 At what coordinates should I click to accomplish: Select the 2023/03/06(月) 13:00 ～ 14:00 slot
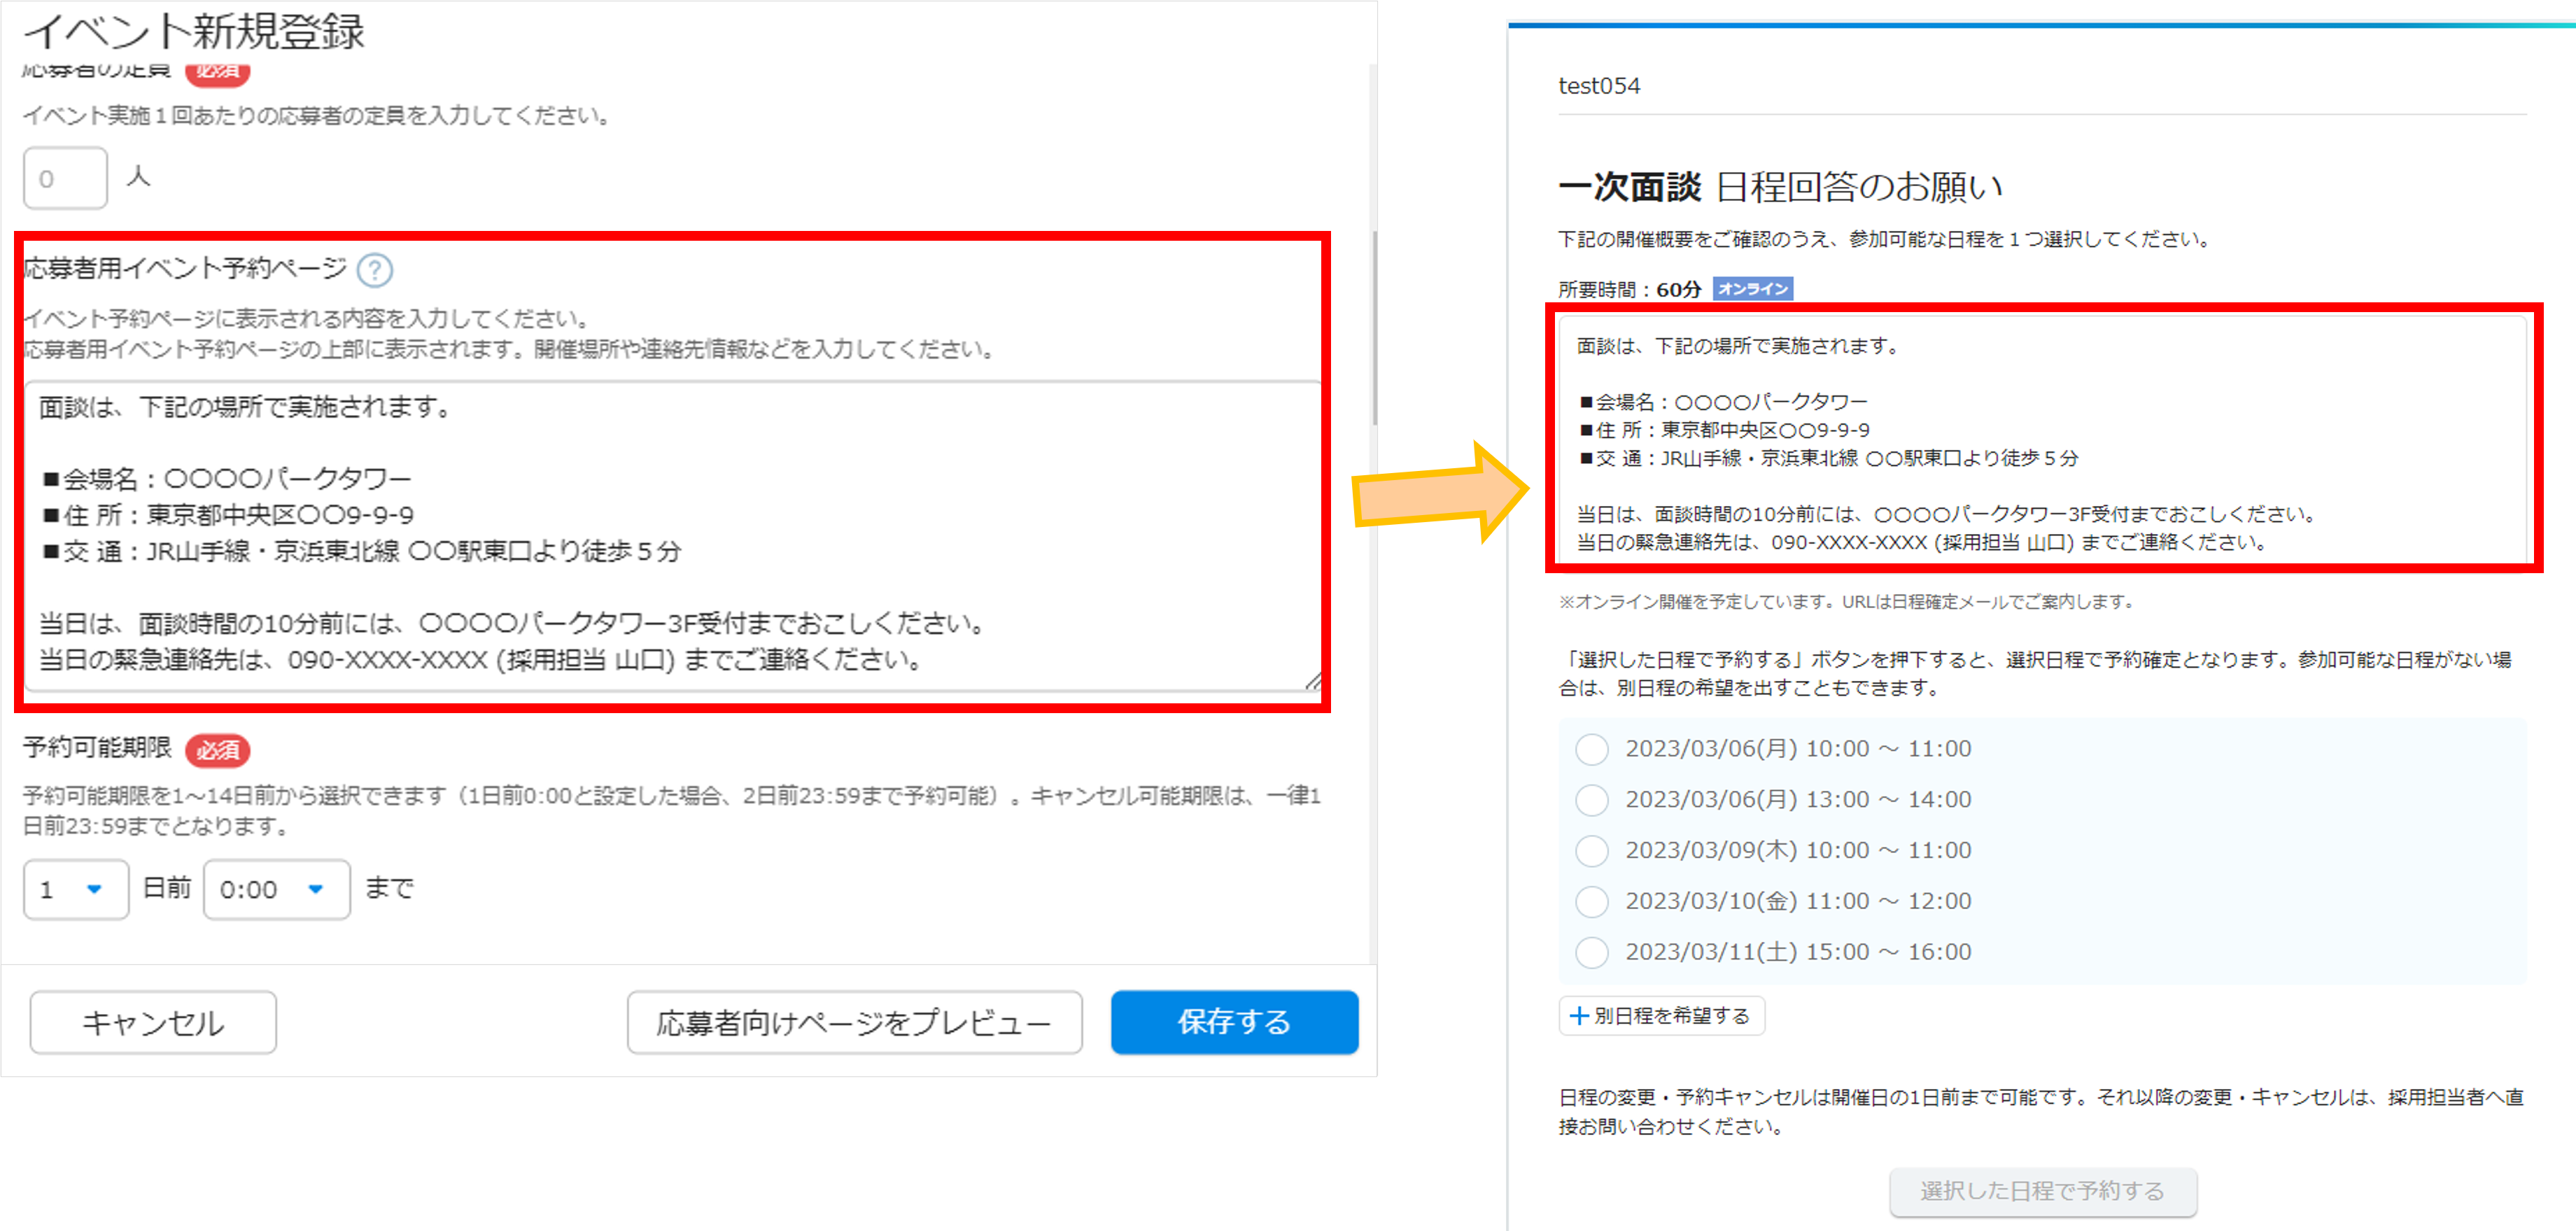click(1591, 800)
